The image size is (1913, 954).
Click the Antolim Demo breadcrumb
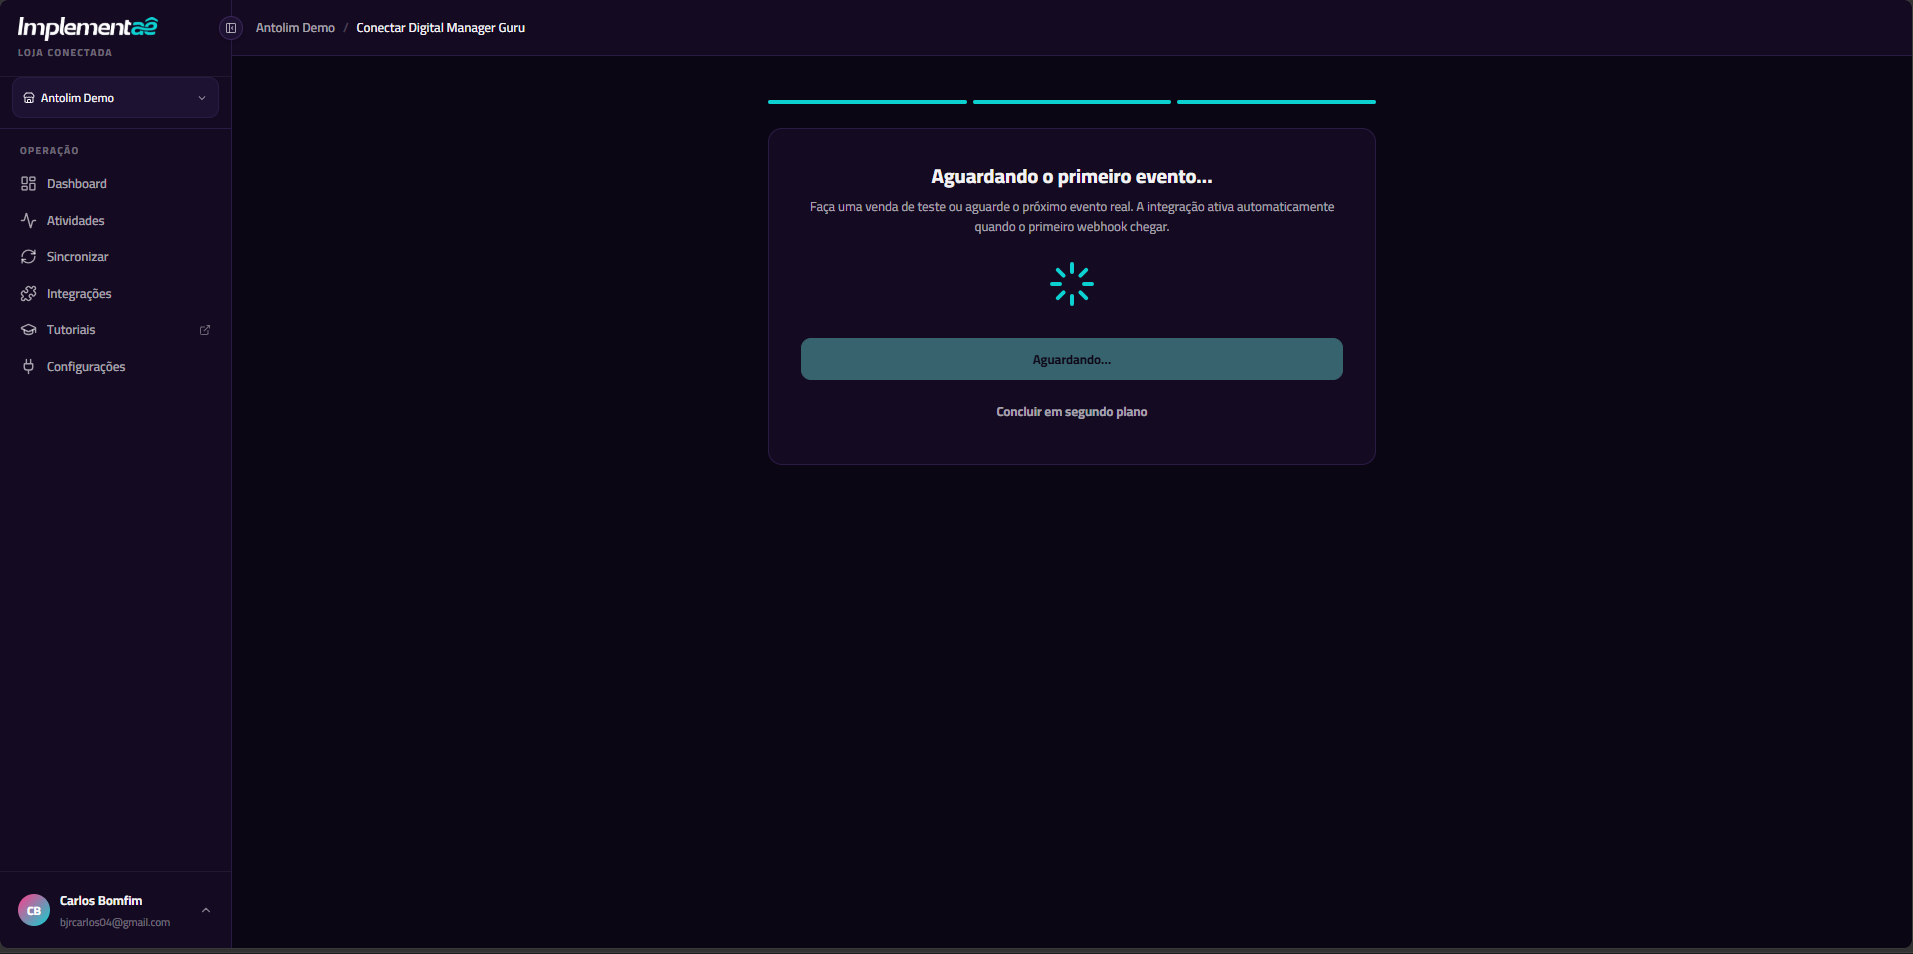[295, 28]
